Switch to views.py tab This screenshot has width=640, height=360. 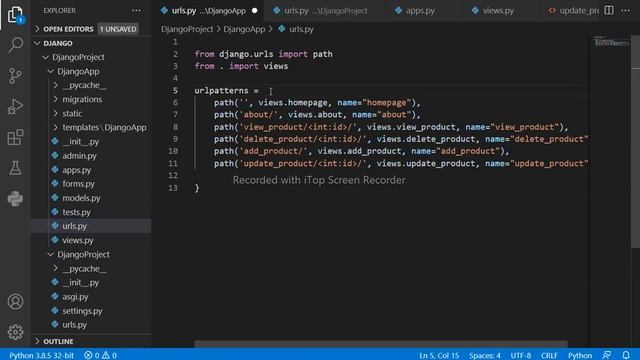498,11
